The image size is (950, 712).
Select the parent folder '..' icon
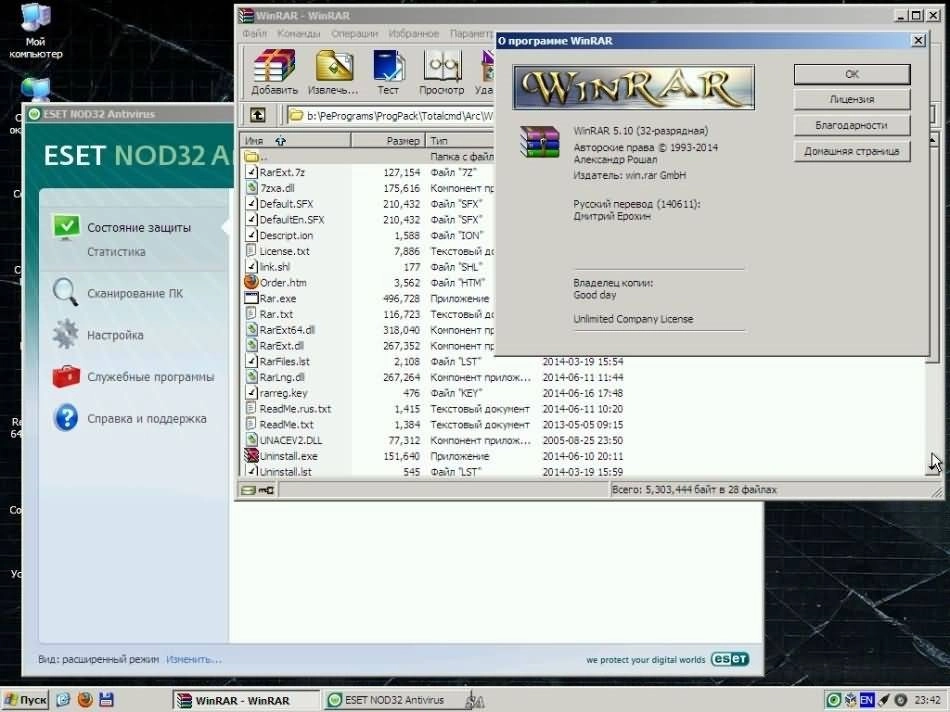(251, 156)
